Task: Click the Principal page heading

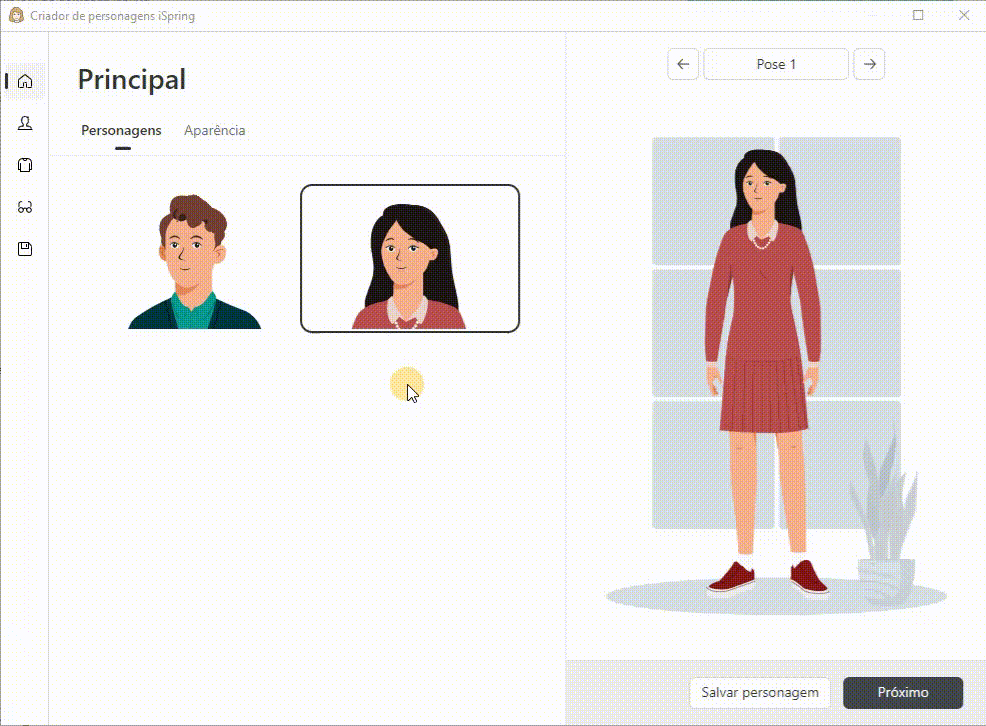Action: point(132,80)
